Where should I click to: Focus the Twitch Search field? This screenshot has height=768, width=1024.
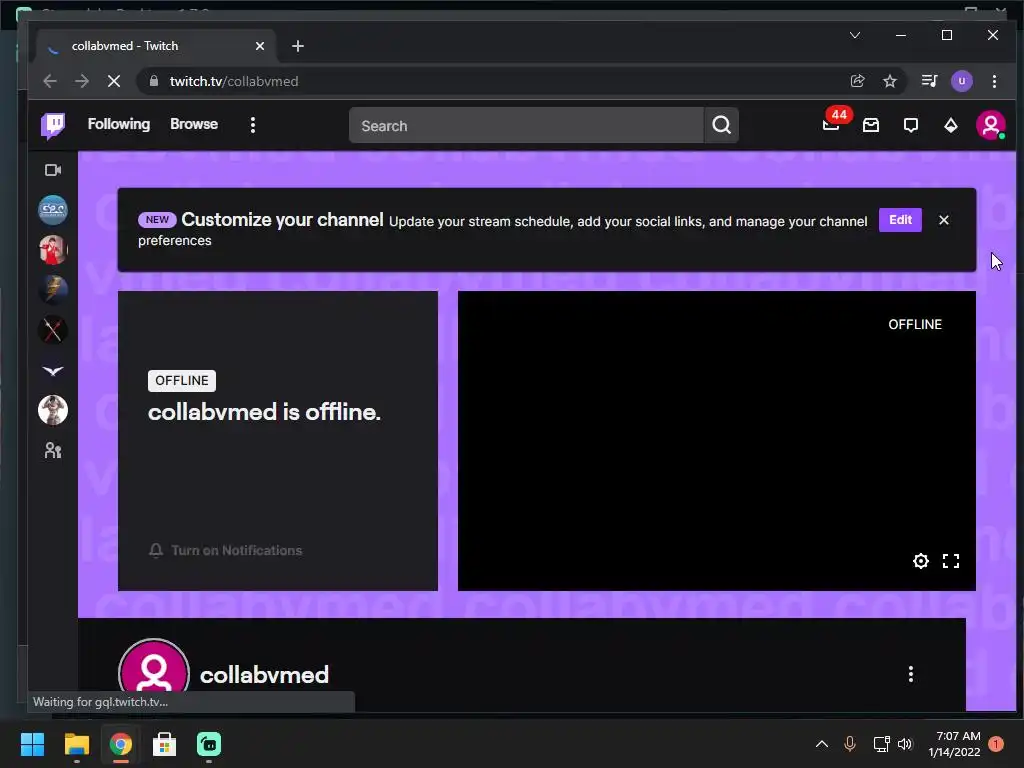(526, 125)
